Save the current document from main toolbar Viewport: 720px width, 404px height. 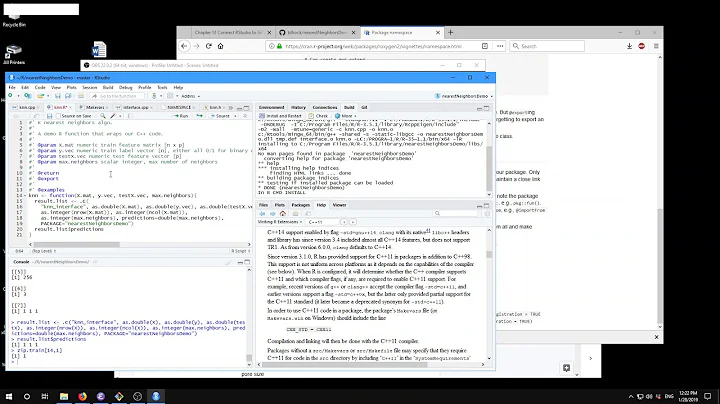(57, 96)
